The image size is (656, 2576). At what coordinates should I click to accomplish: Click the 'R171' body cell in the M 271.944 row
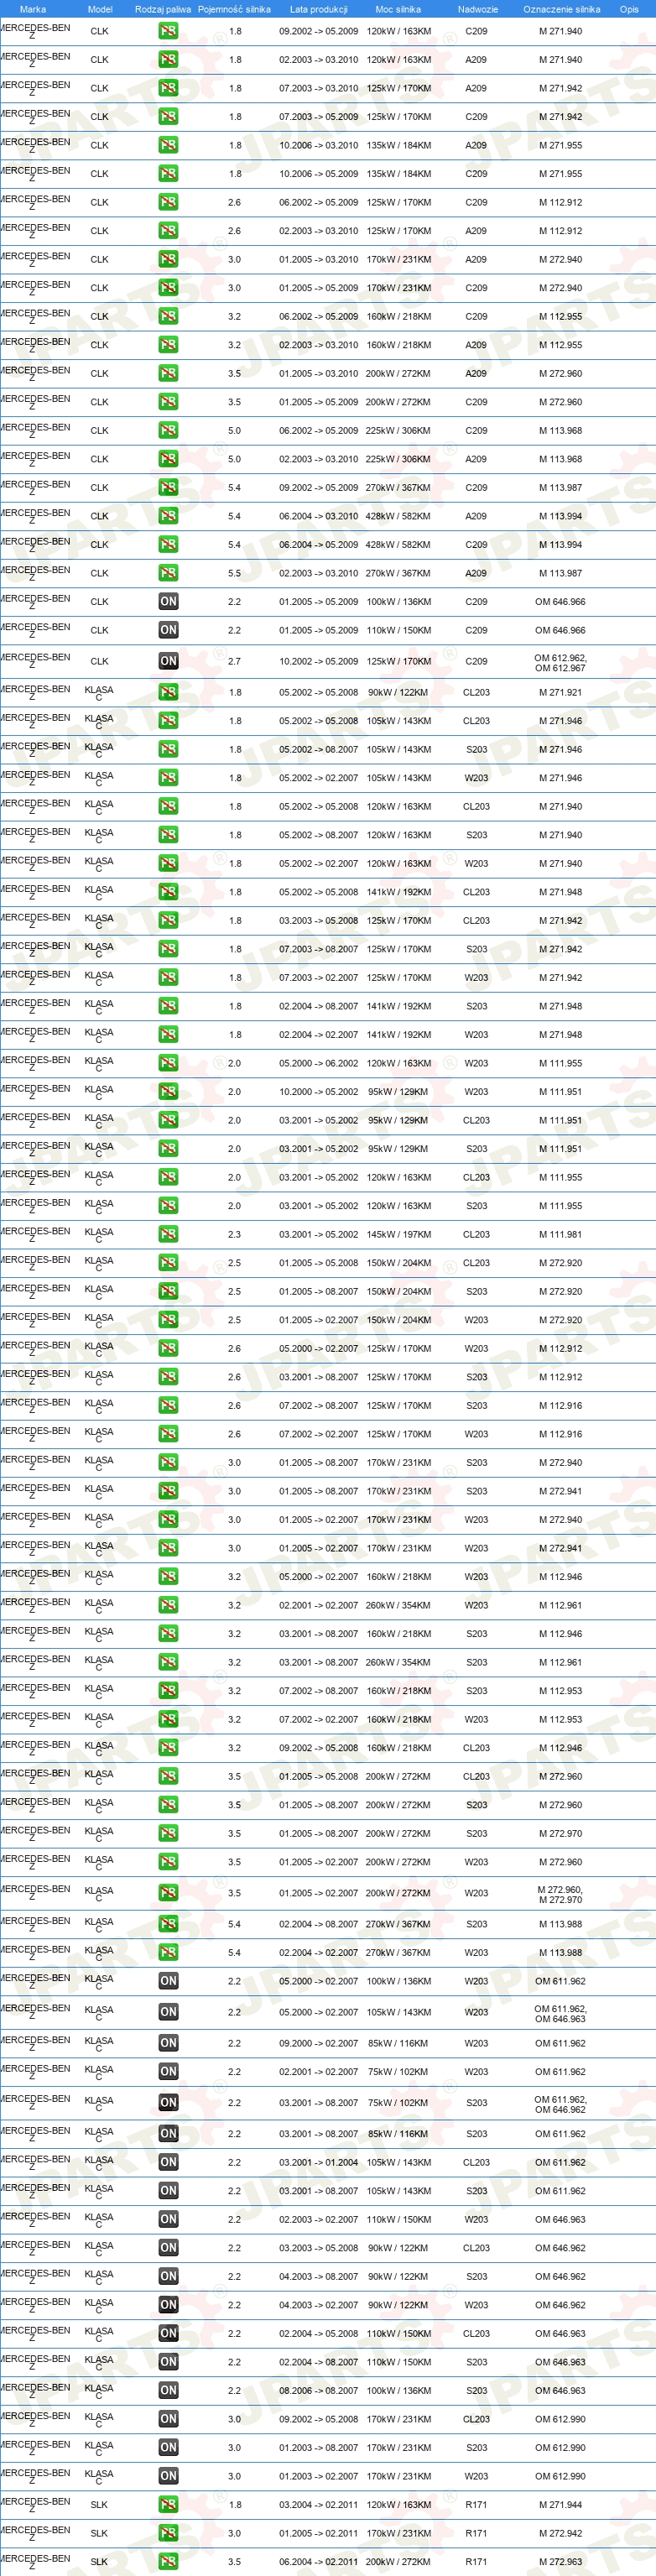tap(476, 2505)
